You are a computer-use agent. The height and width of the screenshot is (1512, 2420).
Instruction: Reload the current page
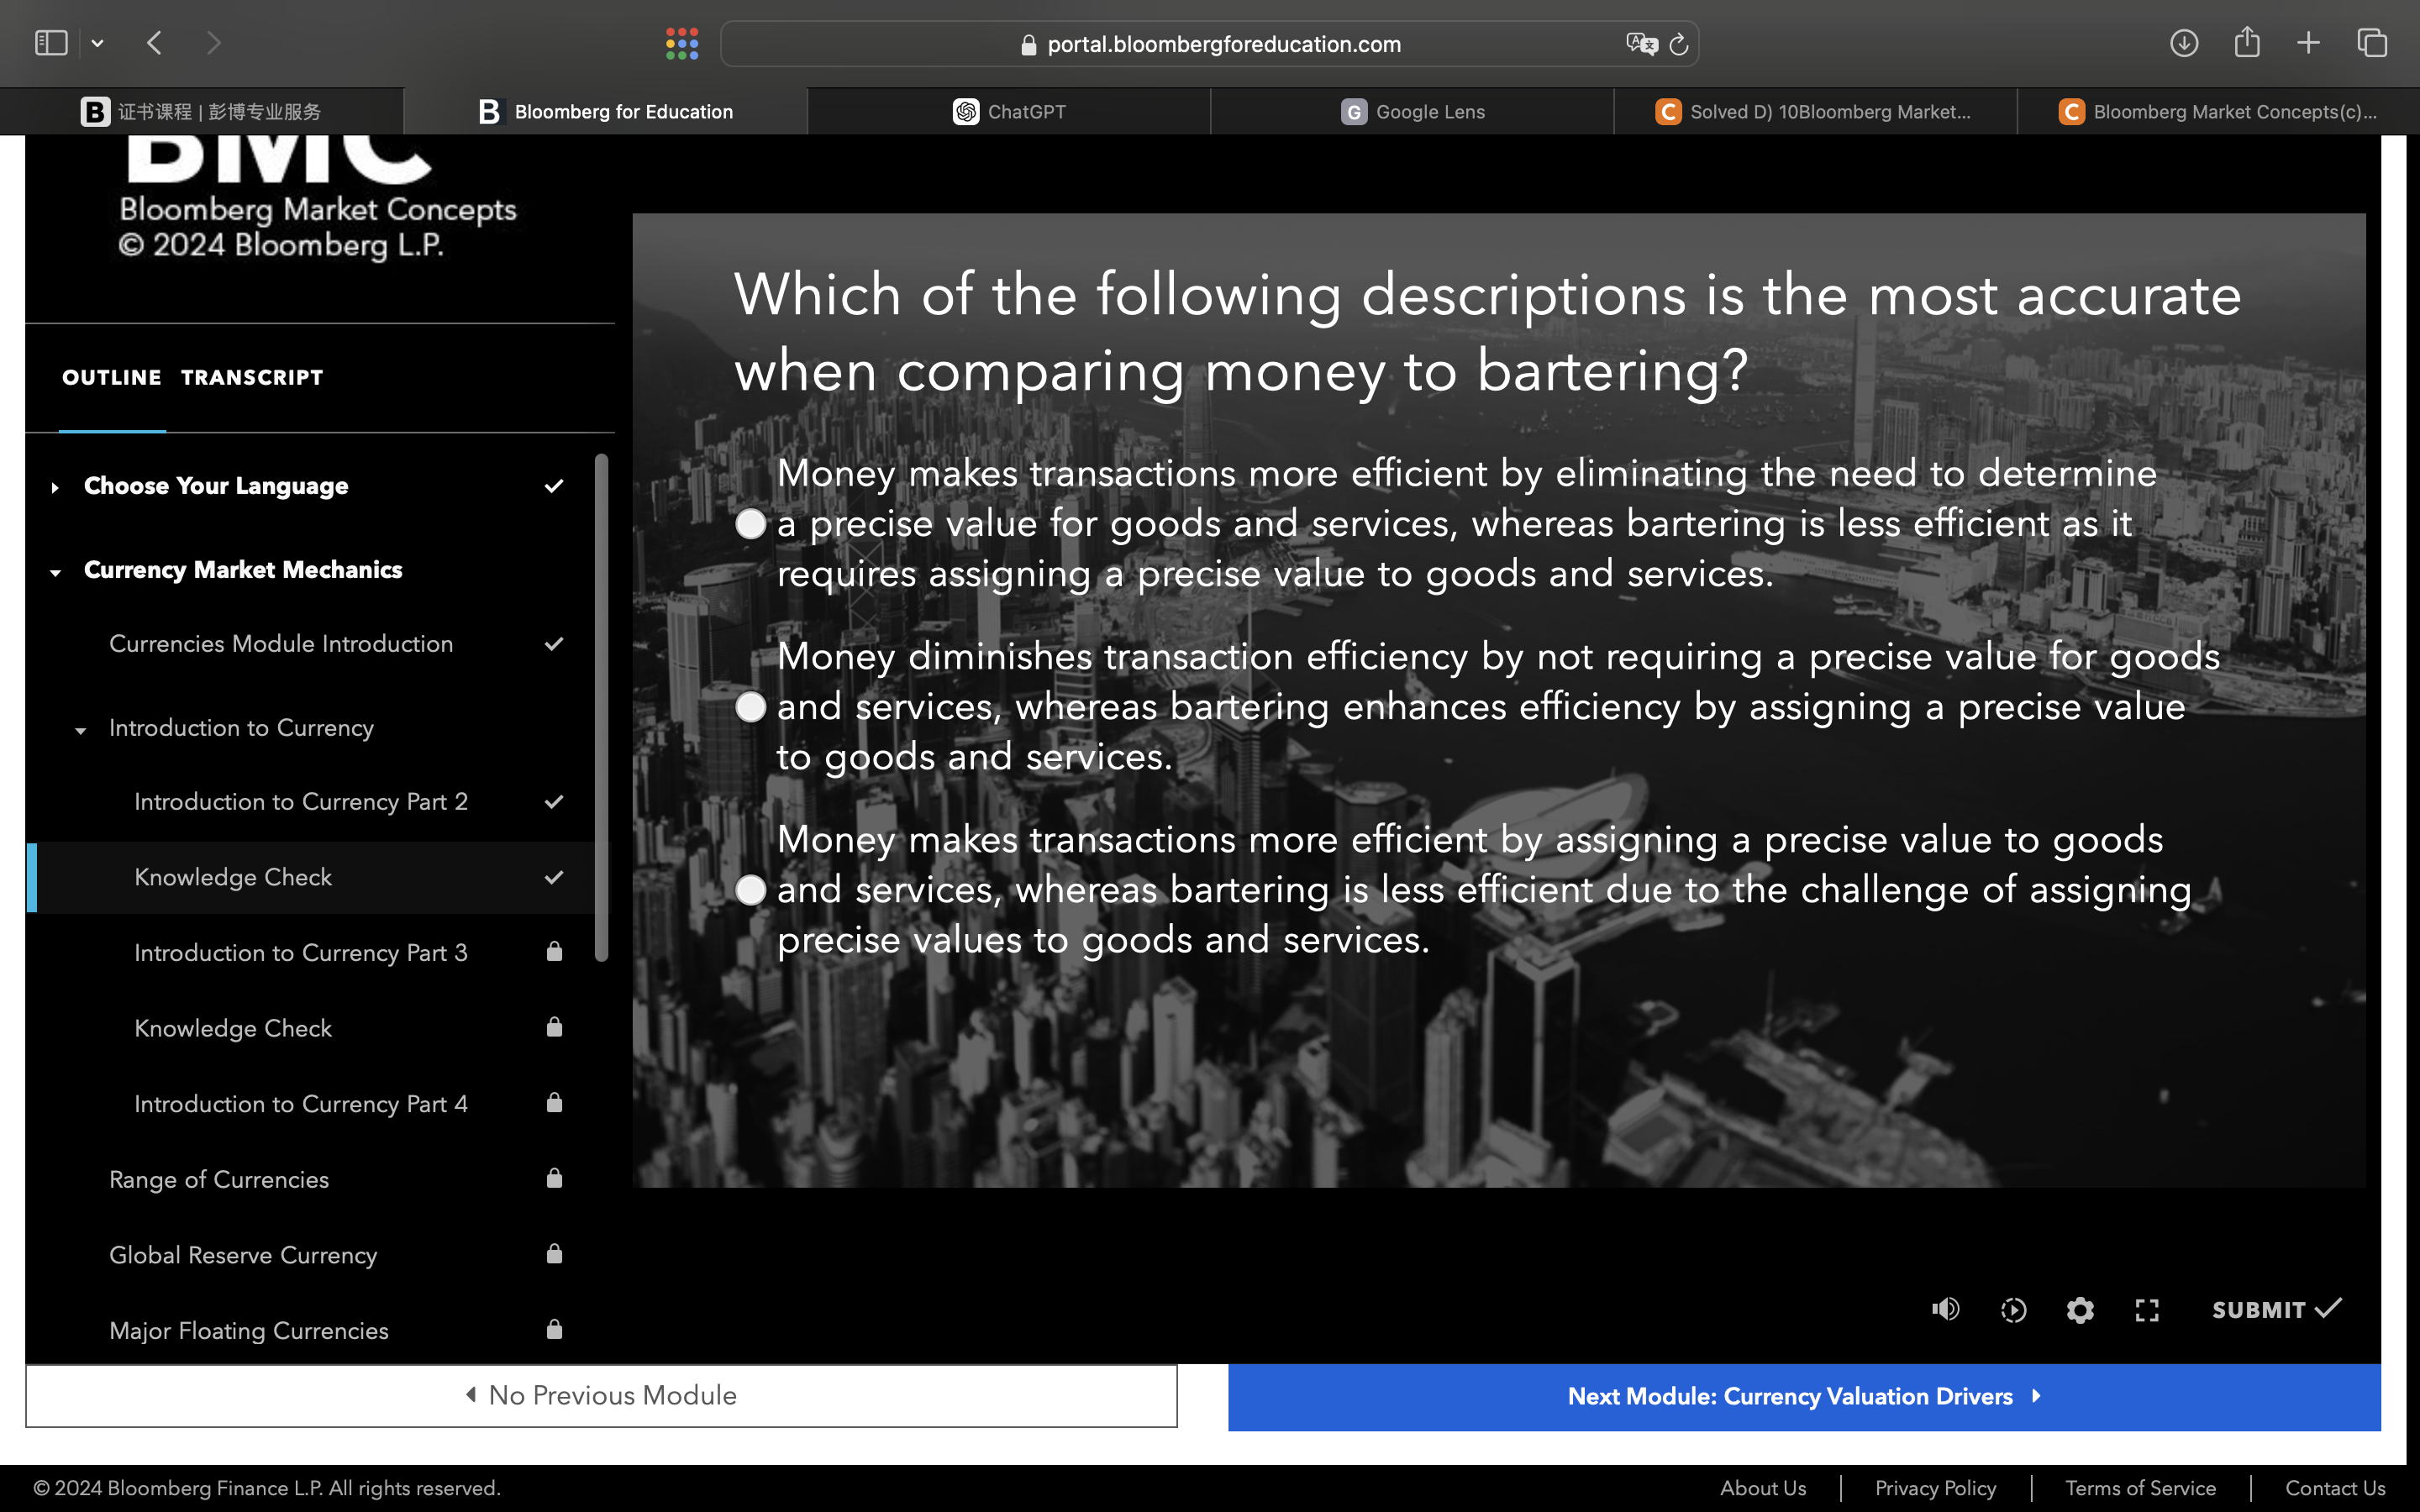click(1678, 43)
